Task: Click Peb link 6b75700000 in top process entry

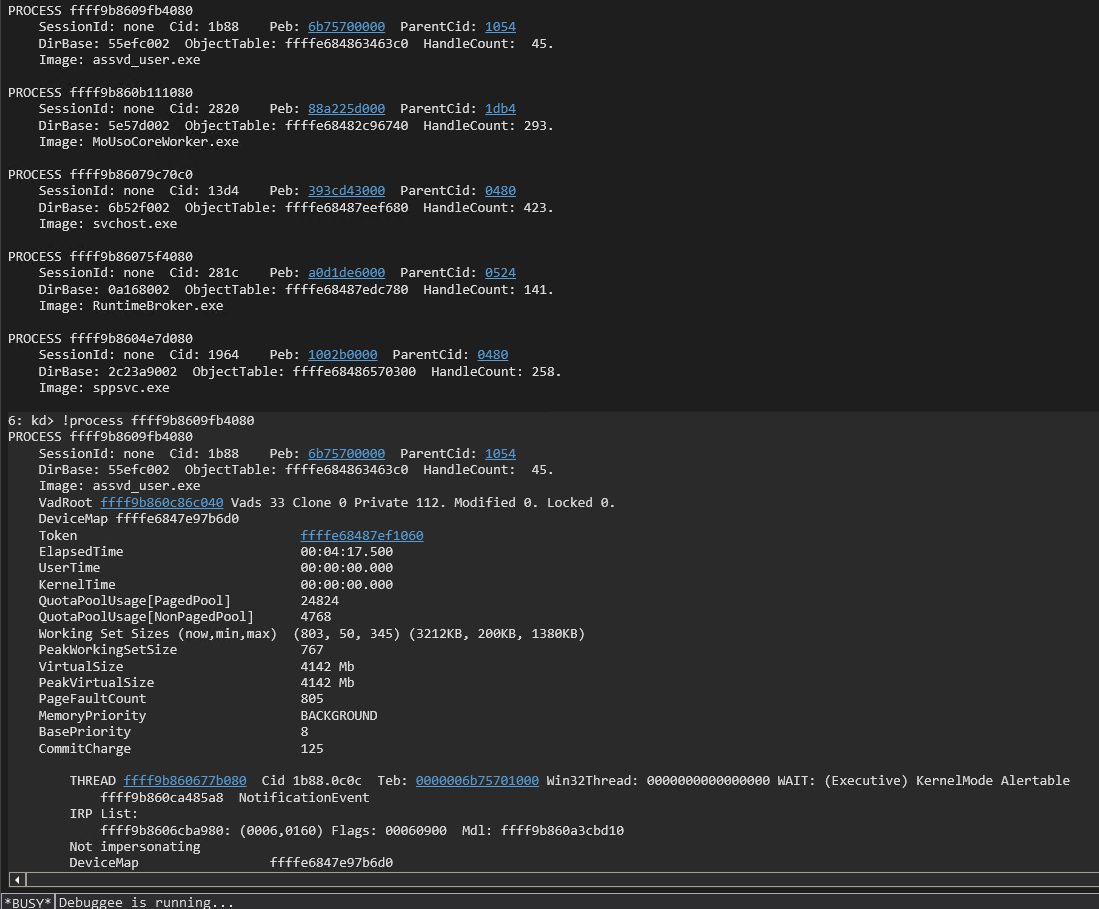Action: tap(346, 27)
